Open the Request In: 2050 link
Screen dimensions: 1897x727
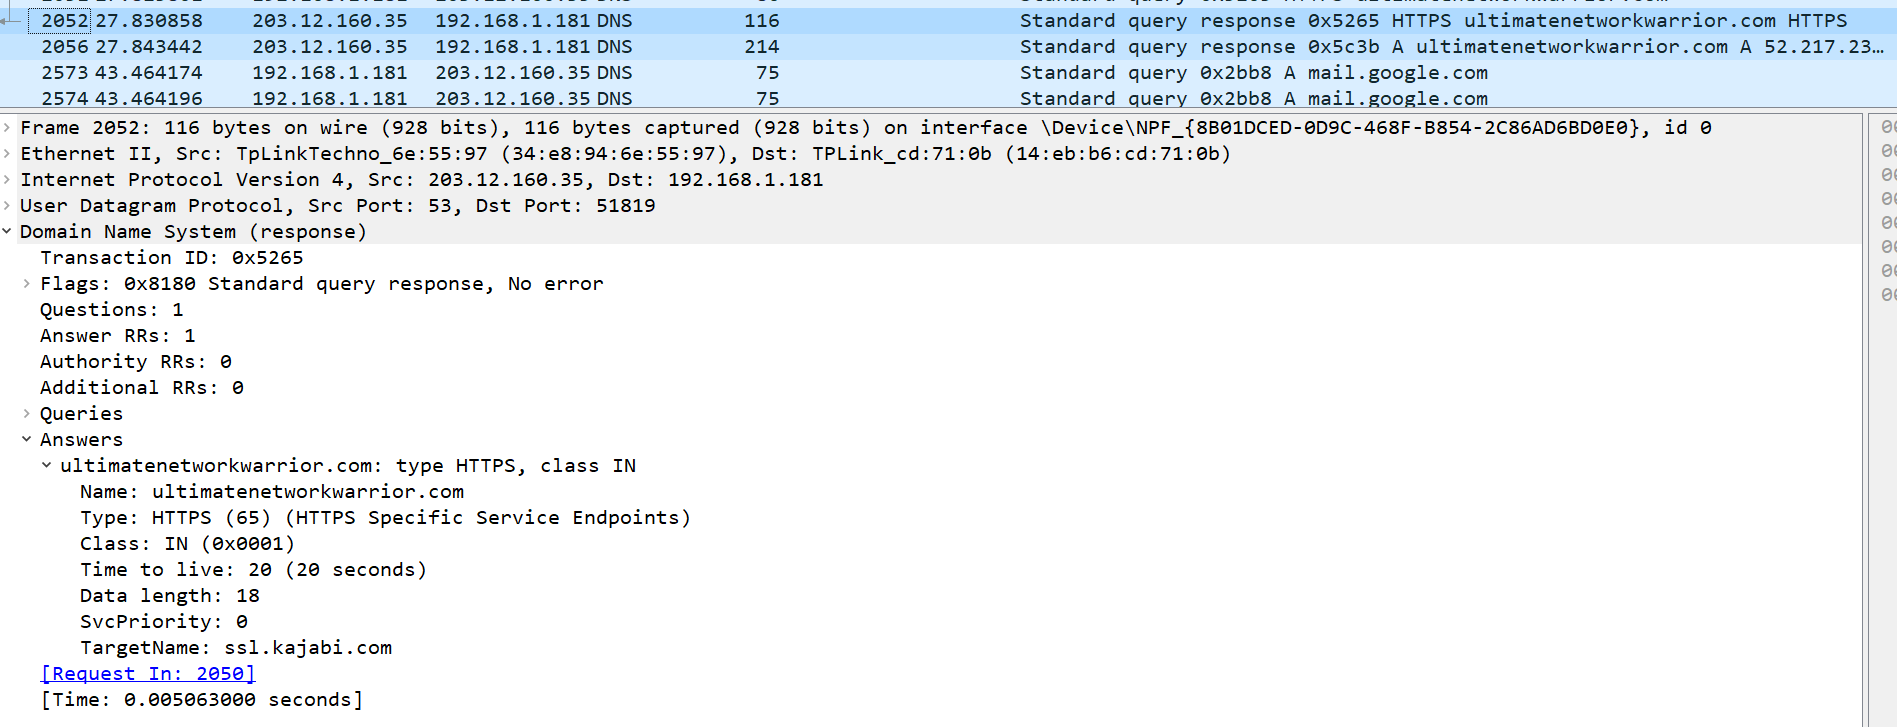coord(148,674)
